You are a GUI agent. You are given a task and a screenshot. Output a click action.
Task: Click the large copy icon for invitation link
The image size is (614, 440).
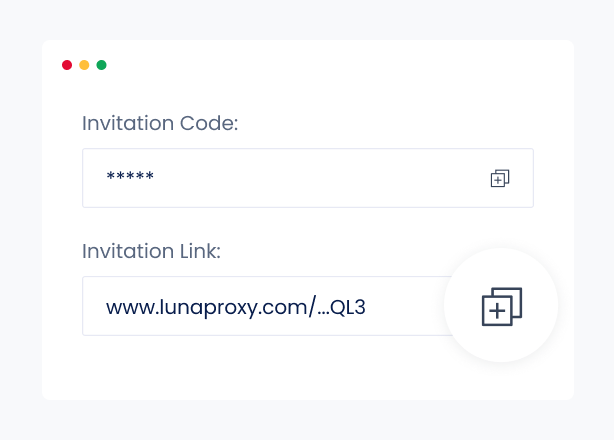(502, 306)
